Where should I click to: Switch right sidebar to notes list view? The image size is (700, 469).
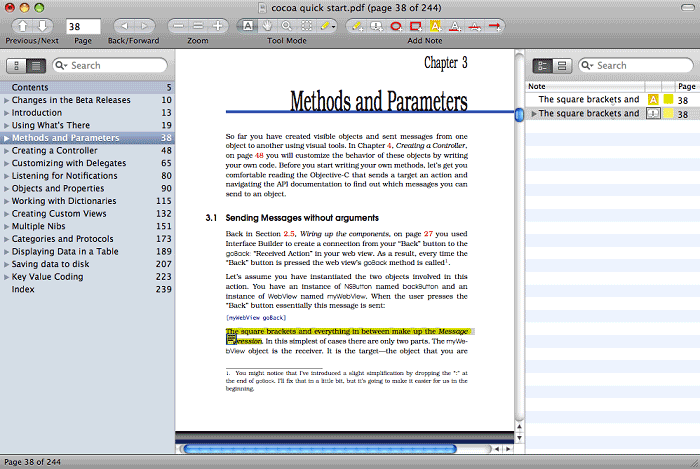[542, 66]
